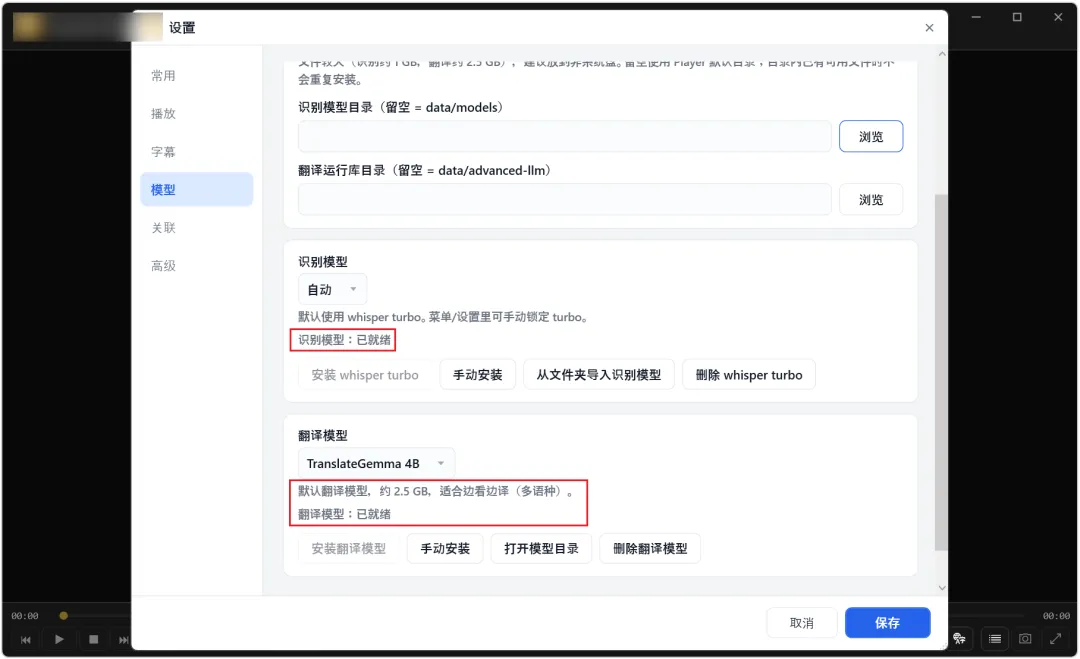Browse for the 识别模型目录 folder
The height and width of the screenshot is (659, 1080).
[x=871, y=136]
